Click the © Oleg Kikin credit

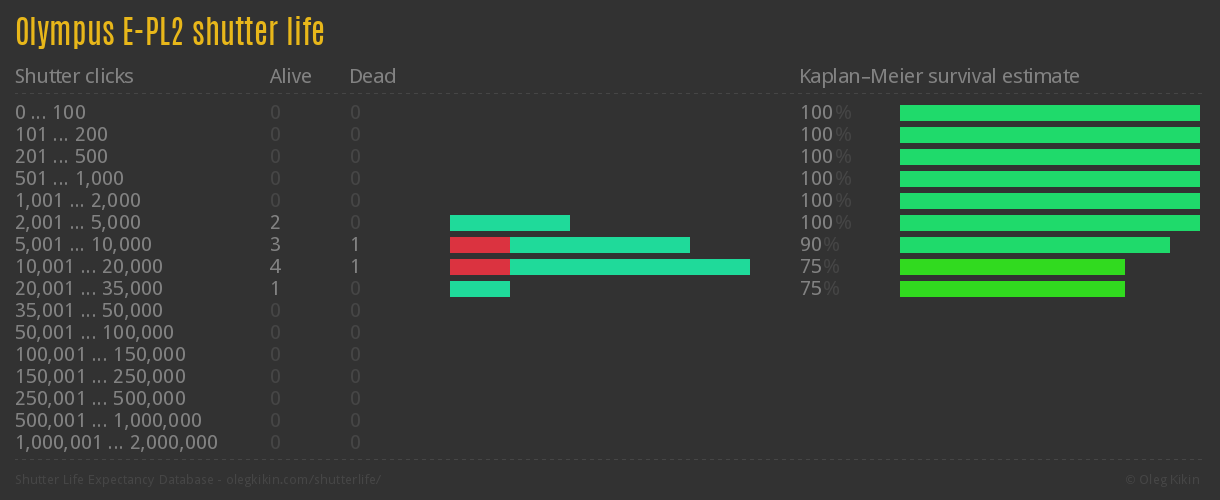tap(1163, 480)
